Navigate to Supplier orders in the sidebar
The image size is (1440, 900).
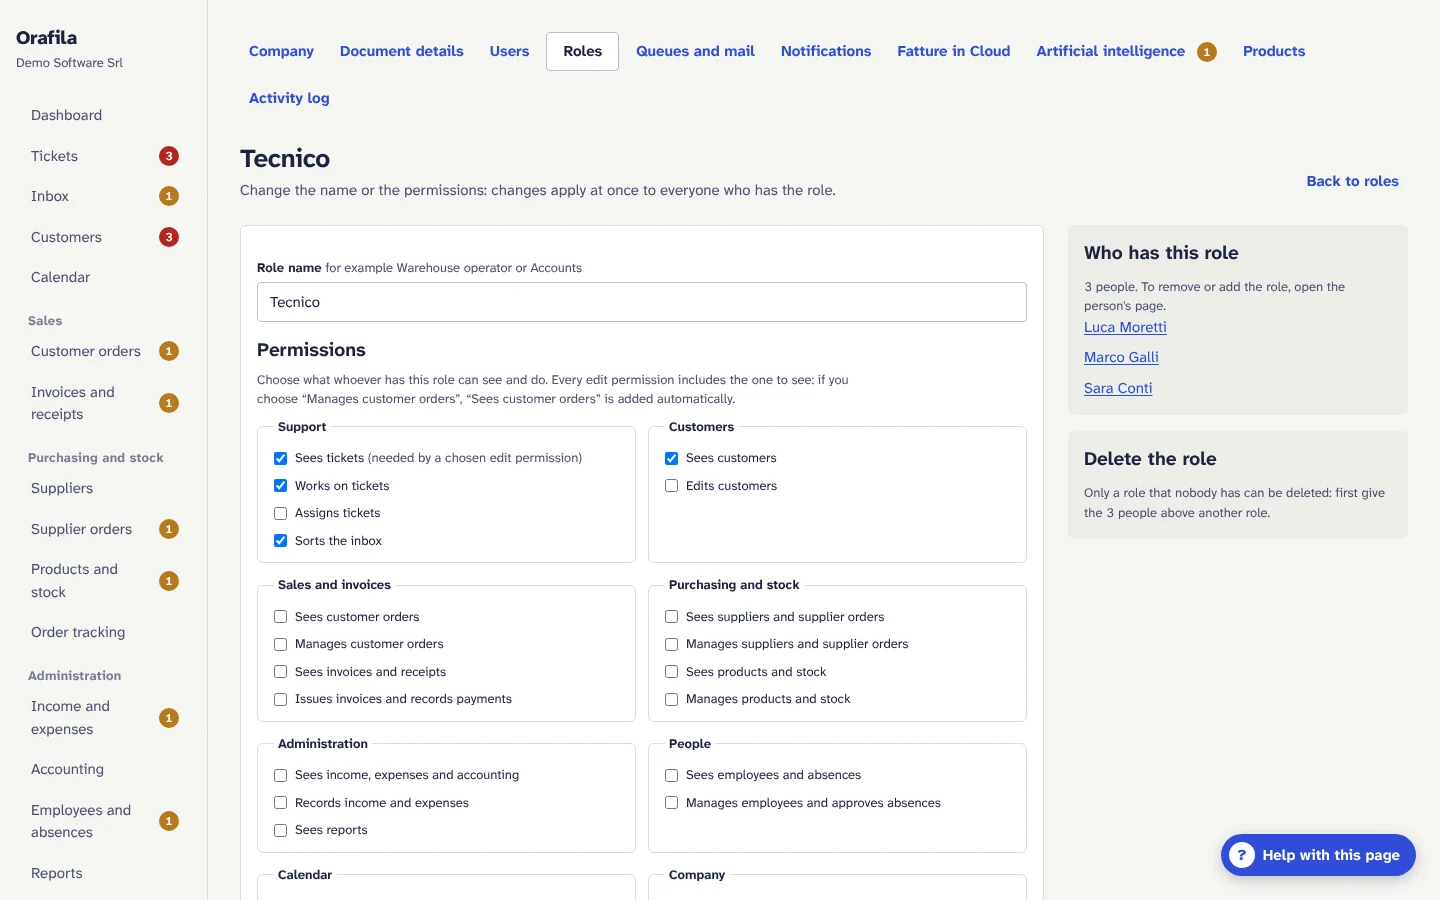pos(104,529)
